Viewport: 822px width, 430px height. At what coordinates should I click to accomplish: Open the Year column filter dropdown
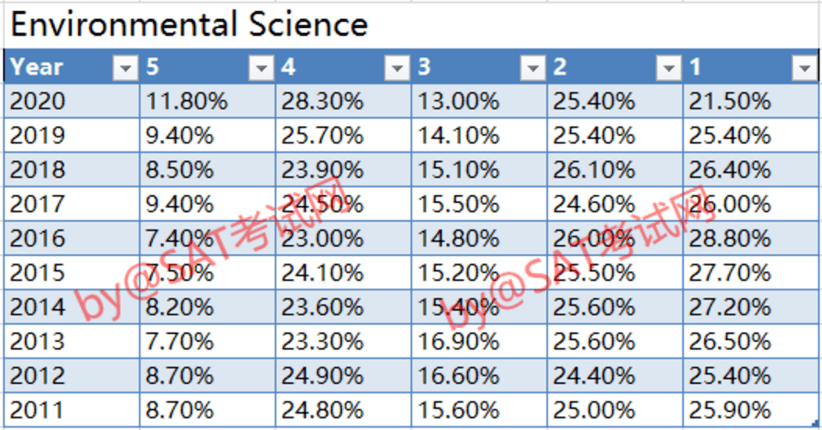tap(124, 68)
